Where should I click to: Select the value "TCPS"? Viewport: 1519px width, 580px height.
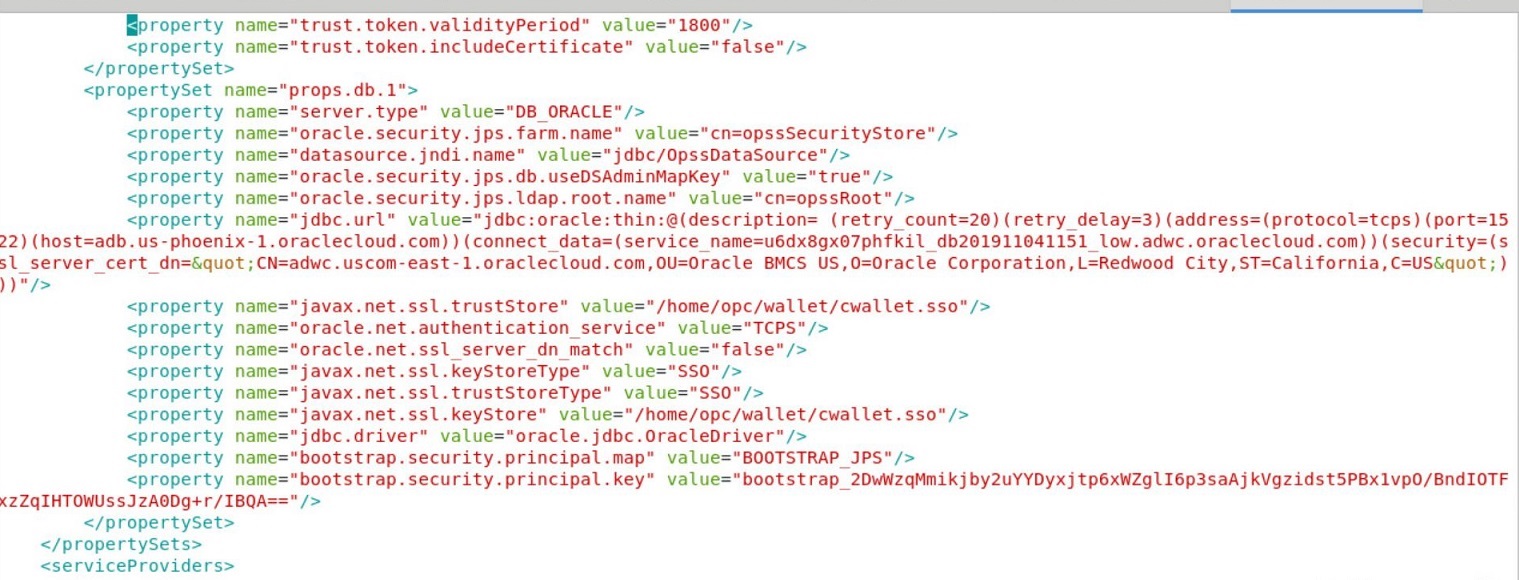tap(777, 328)
